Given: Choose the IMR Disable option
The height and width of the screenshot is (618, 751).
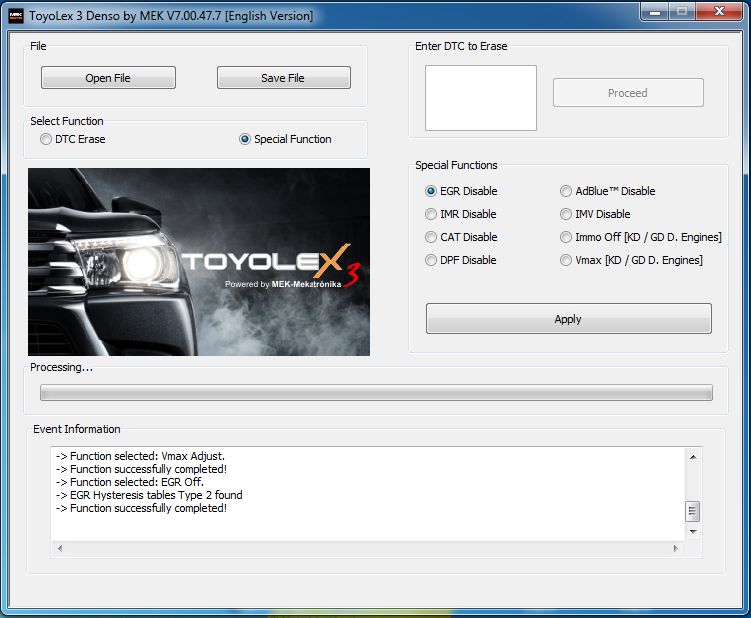Looking at the screenshot, I should (431, 214).
